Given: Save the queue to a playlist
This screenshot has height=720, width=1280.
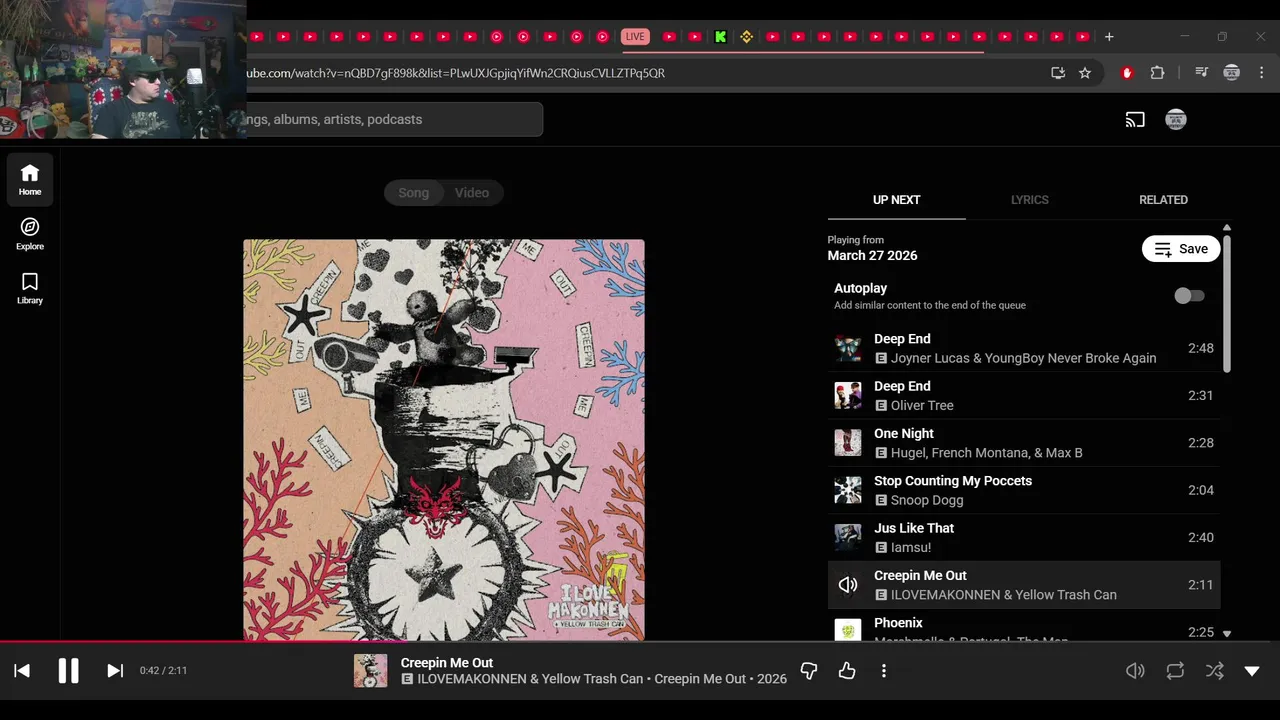Looking at the screenshot, I should coord(1181,249).
